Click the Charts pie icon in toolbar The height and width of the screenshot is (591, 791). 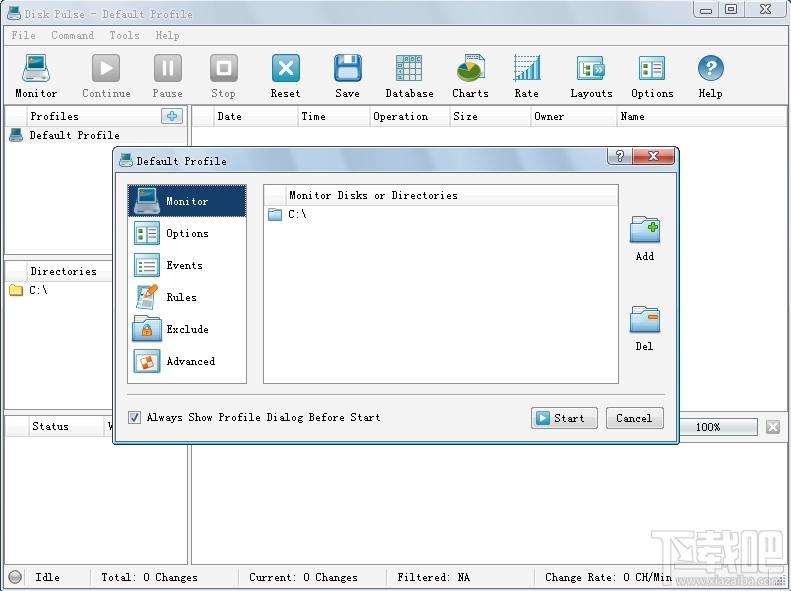coord(470,69)
